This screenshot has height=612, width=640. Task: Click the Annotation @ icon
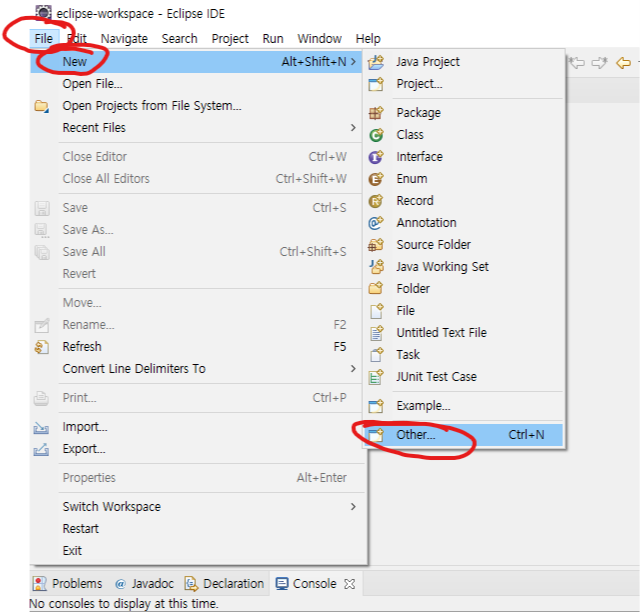pos(376,223)
